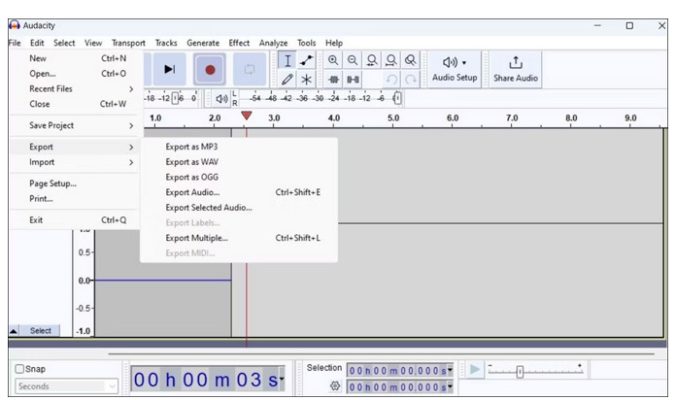Select Export Selected Audio...
This screenshot has width=676, height=400.
[x=238, y=207]
